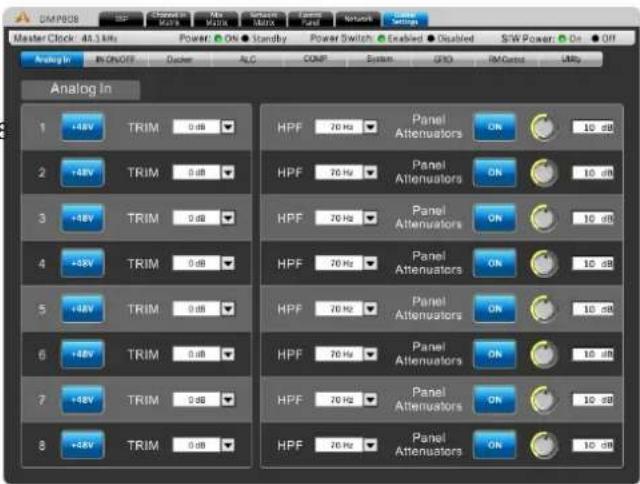Select S/W Power Off radio button
Image resolution: width=640 pixels, height=484 pixels.
click(x=596, y=39)
